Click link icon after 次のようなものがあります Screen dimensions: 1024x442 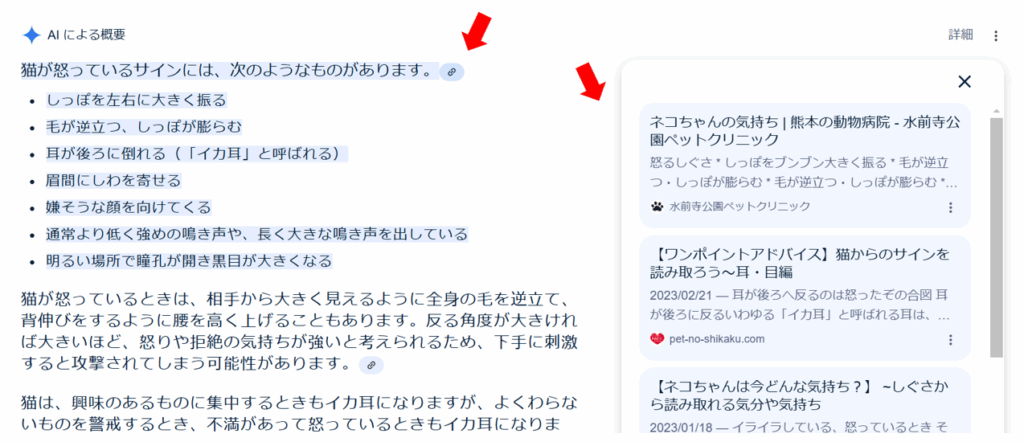pyautogui.click(x=451, y=72)
